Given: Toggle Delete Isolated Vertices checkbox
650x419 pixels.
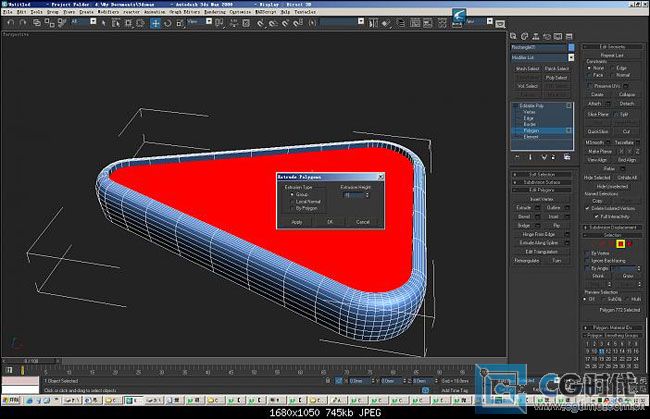Looking at the screenshot, I should pyautogui.click(x=587, y=208).
